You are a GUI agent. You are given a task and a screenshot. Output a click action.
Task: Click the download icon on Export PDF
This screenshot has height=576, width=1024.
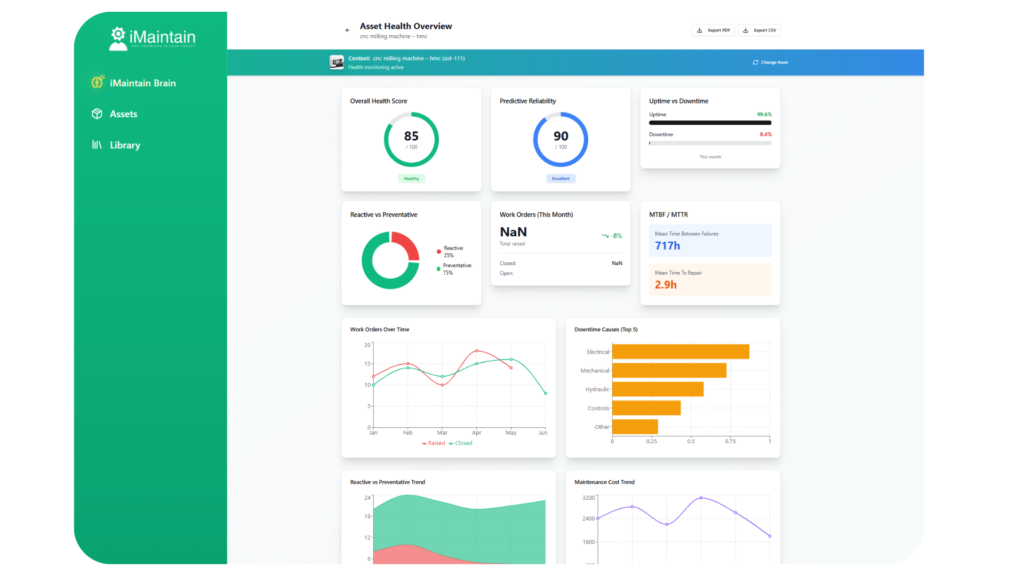pos(699,30)
